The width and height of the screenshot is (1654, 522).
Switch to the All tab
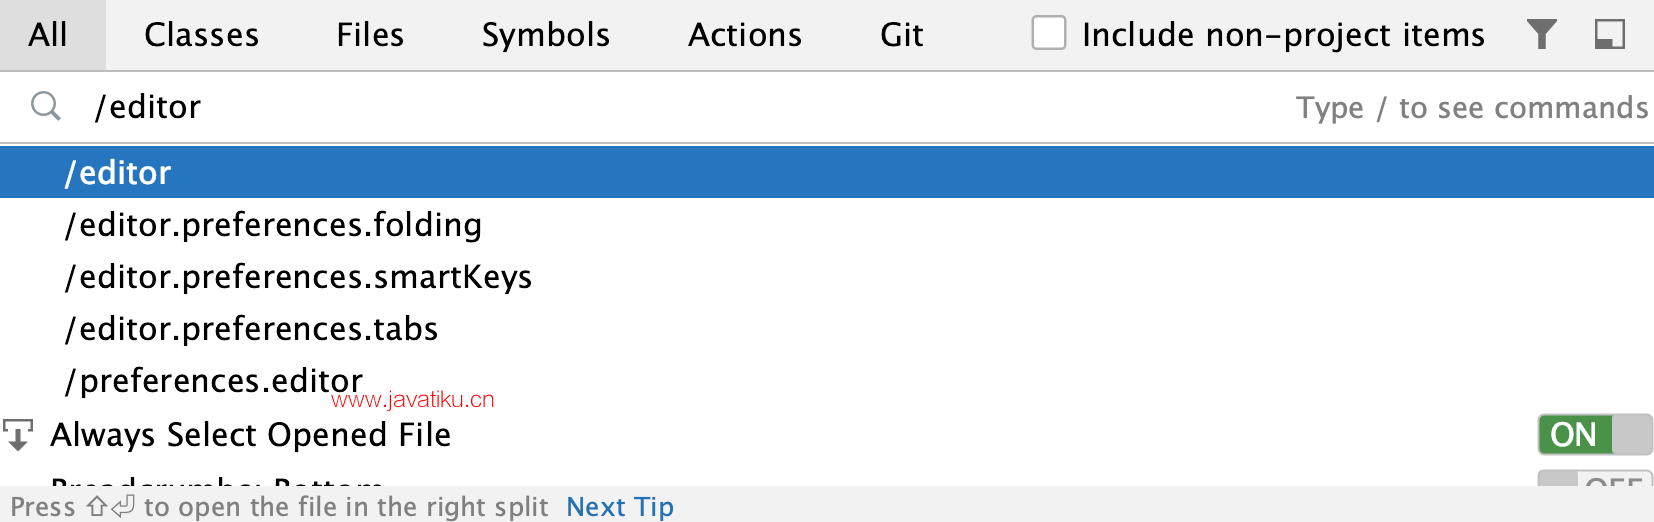pos(48,35)
